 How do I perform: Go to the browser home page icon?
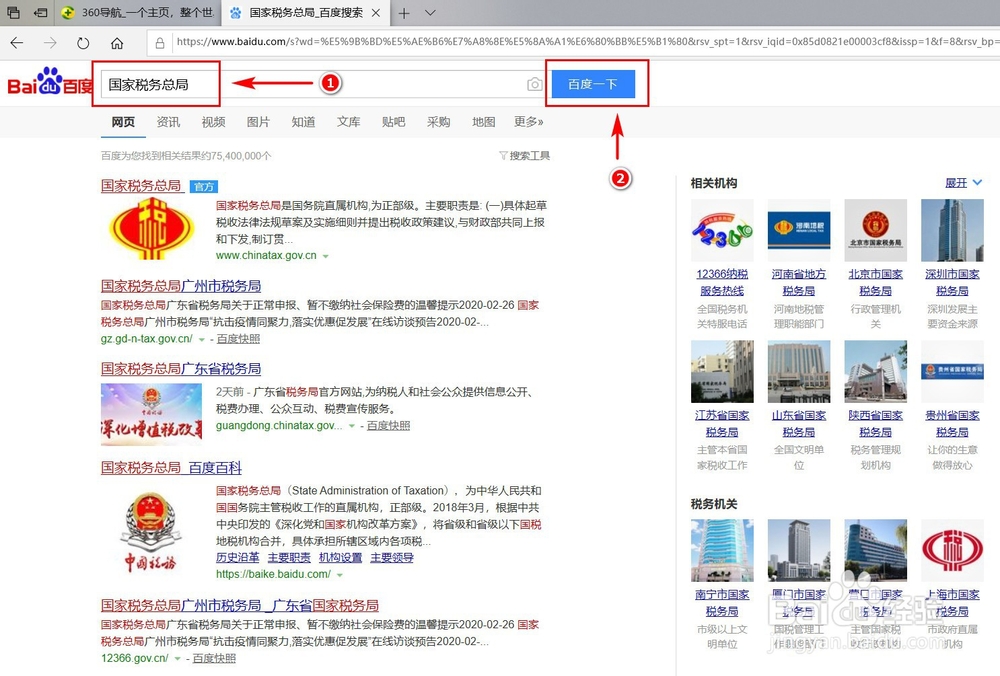[x=117, y=43]
